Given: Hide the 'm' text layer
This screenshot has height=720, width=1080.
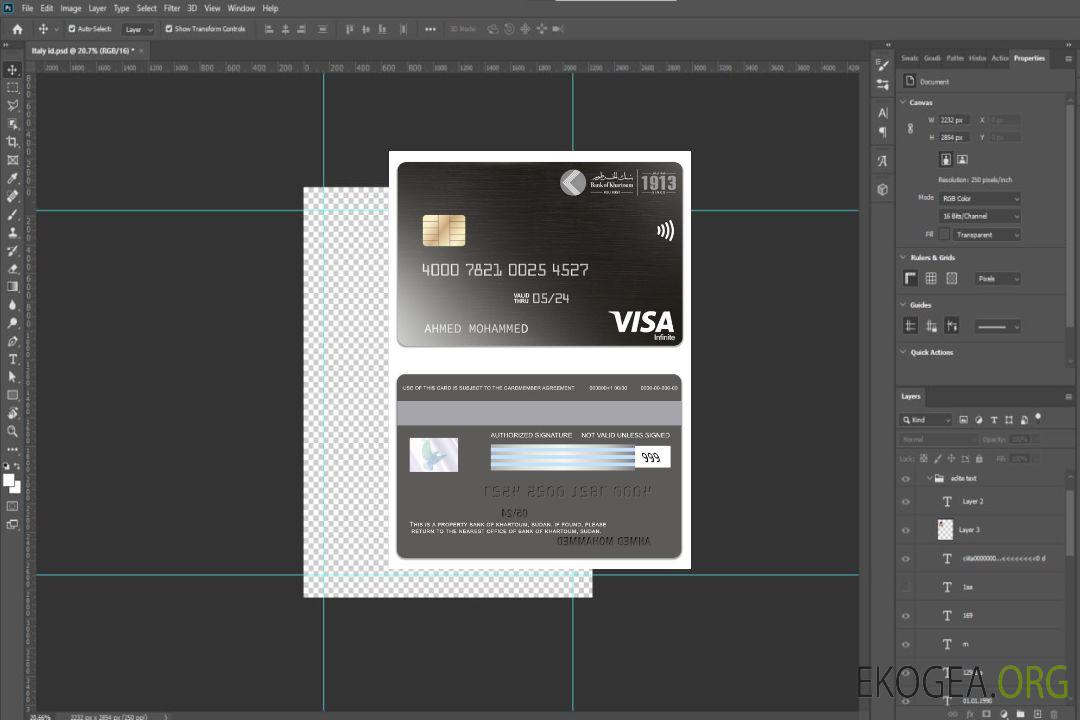Looking at the screenshot, I should coord(906,645).
